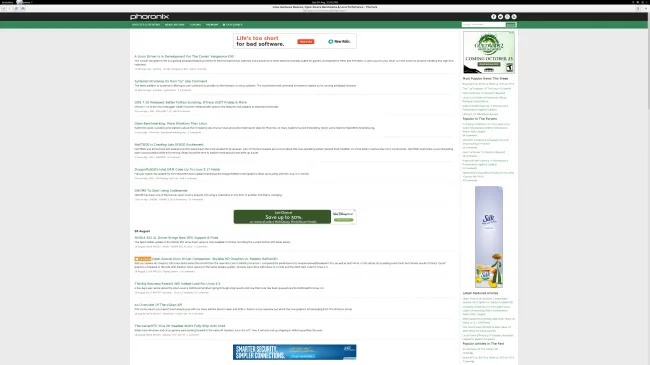650x365 pixels.
Task: Open GNOME Activities in top bar
Action: (x=7, y=2)
